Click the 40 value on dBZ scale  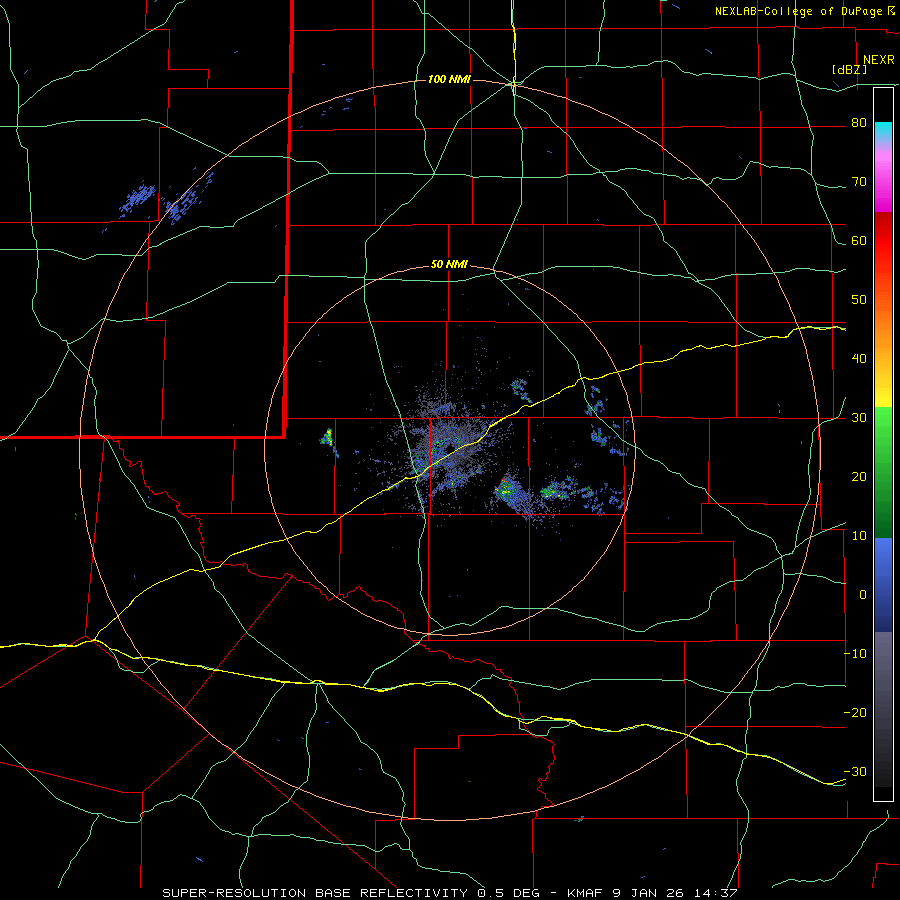click(x=859, y=359)
